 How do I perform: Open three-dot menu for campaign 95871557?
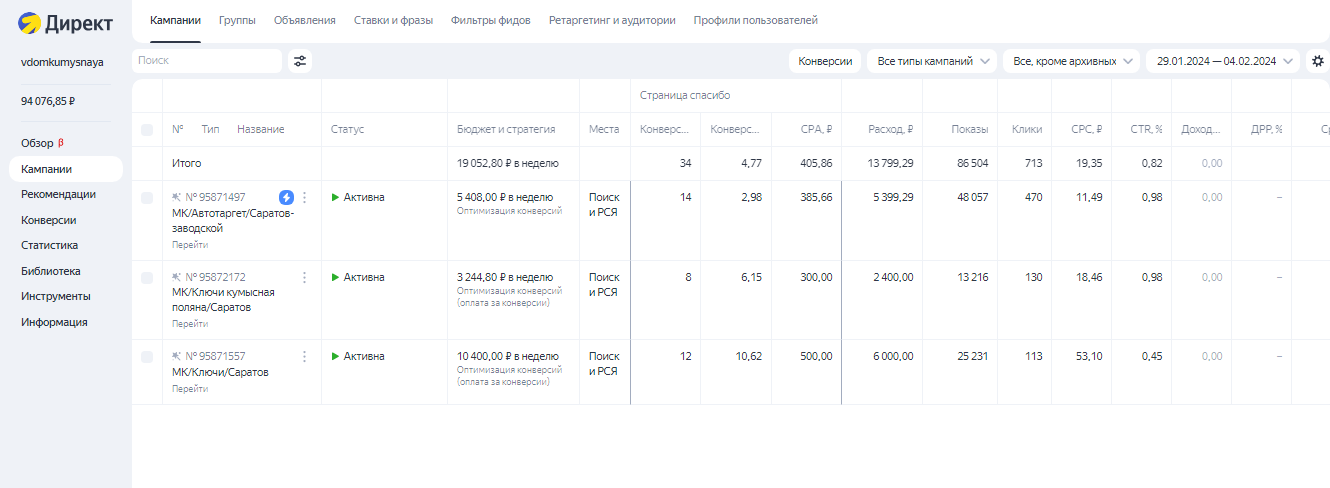coord(305,356)
